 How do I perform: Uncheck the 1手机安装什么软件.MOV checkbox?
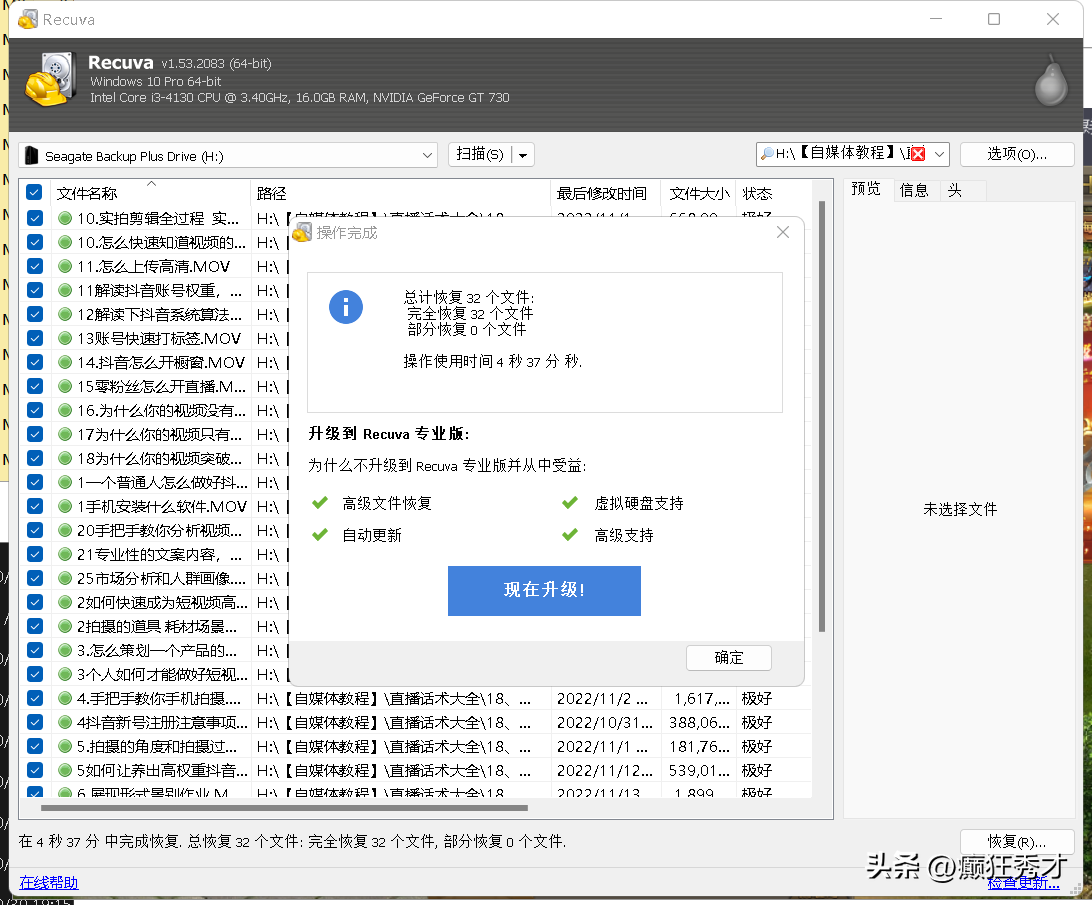[x=34, y=506]
